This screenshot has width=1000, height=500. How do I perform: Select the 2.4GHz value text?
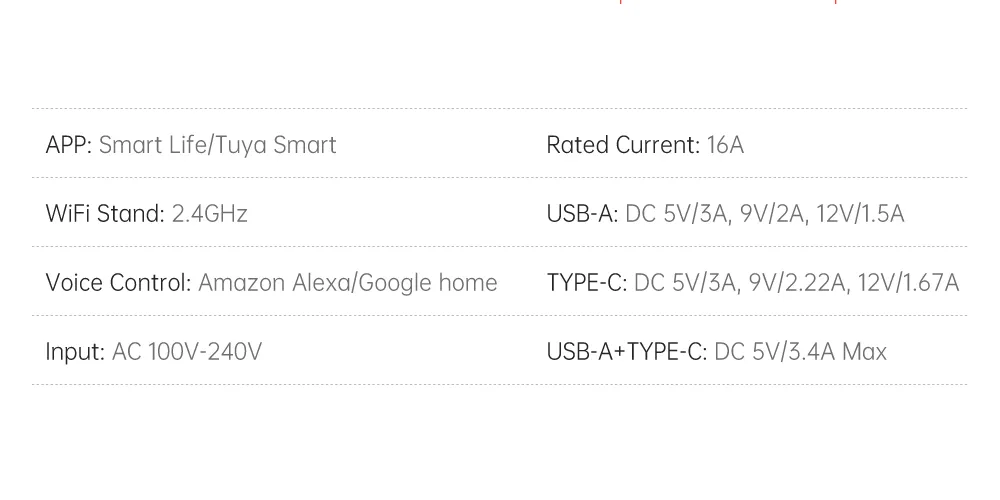click(210, 214)
